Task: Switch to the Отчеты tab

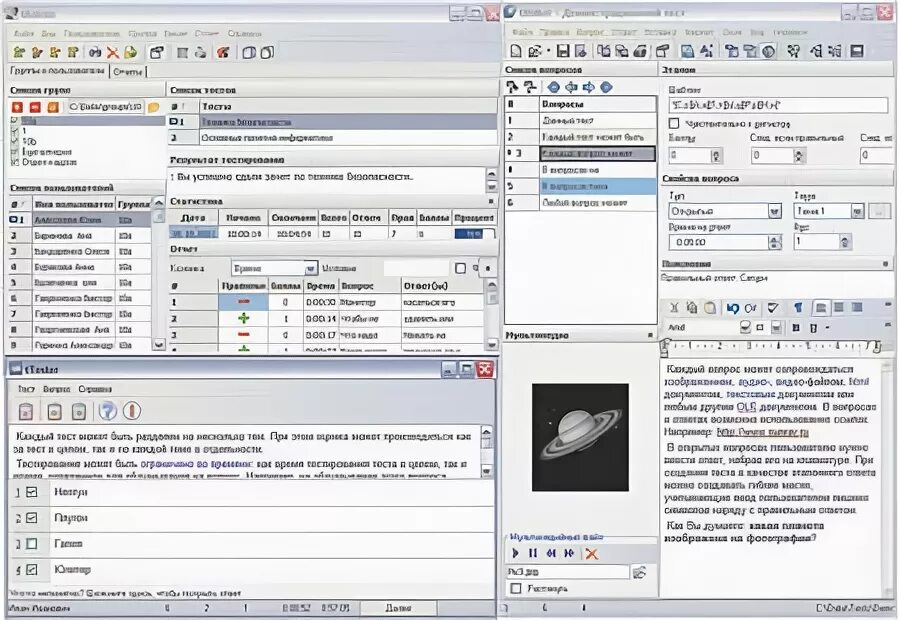Action: coord(127,72)
